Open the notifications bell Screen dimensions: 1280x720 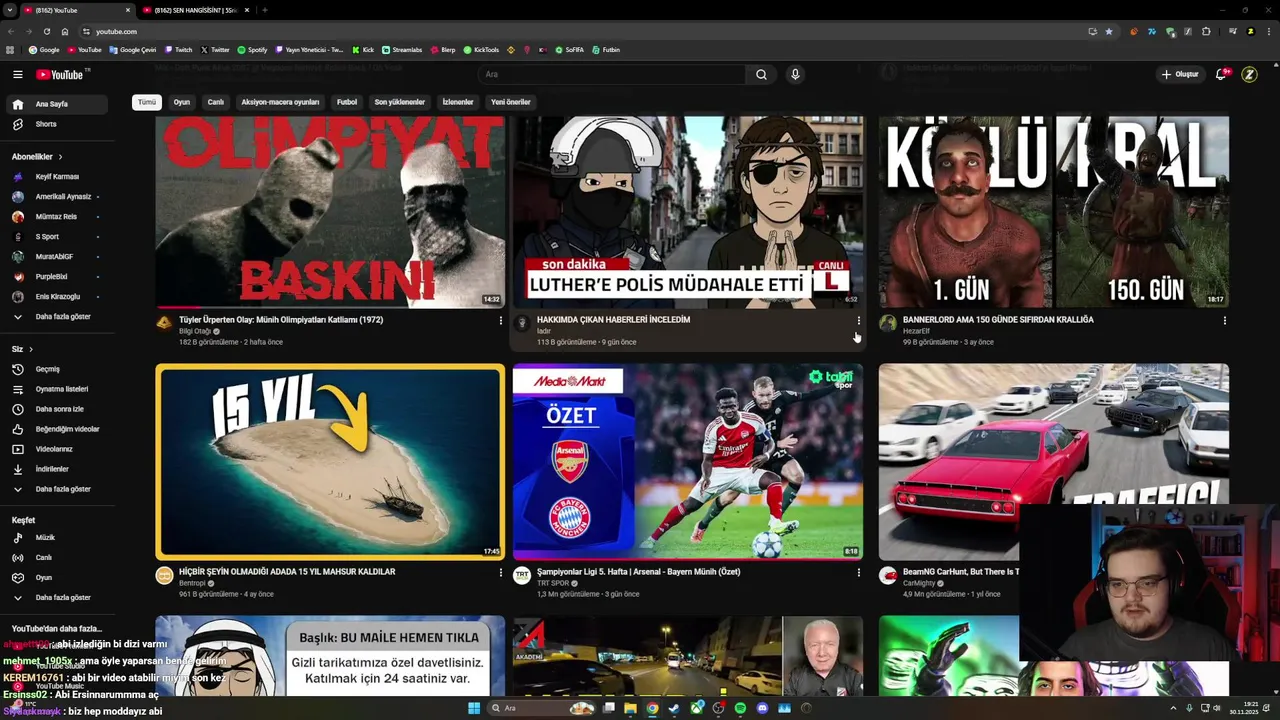[x=1221, y=74]
